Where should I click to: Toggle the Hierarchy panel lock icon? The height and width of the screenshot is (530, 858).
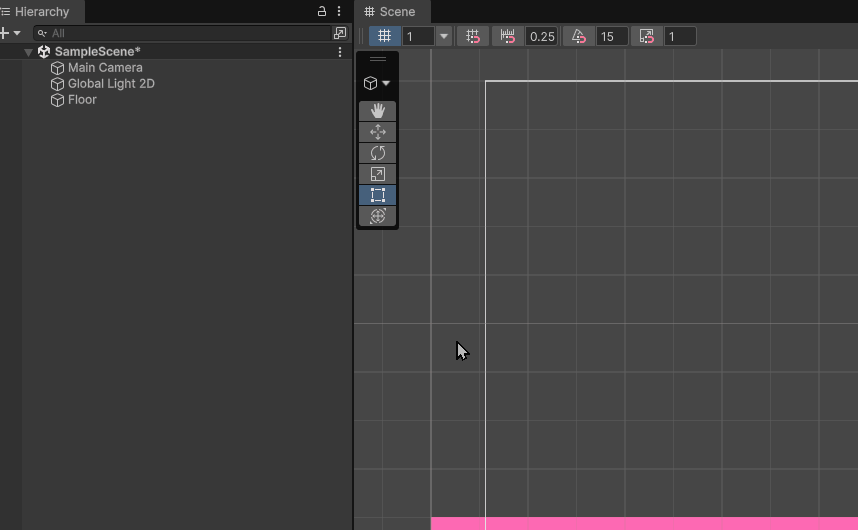tap(322, 11)
